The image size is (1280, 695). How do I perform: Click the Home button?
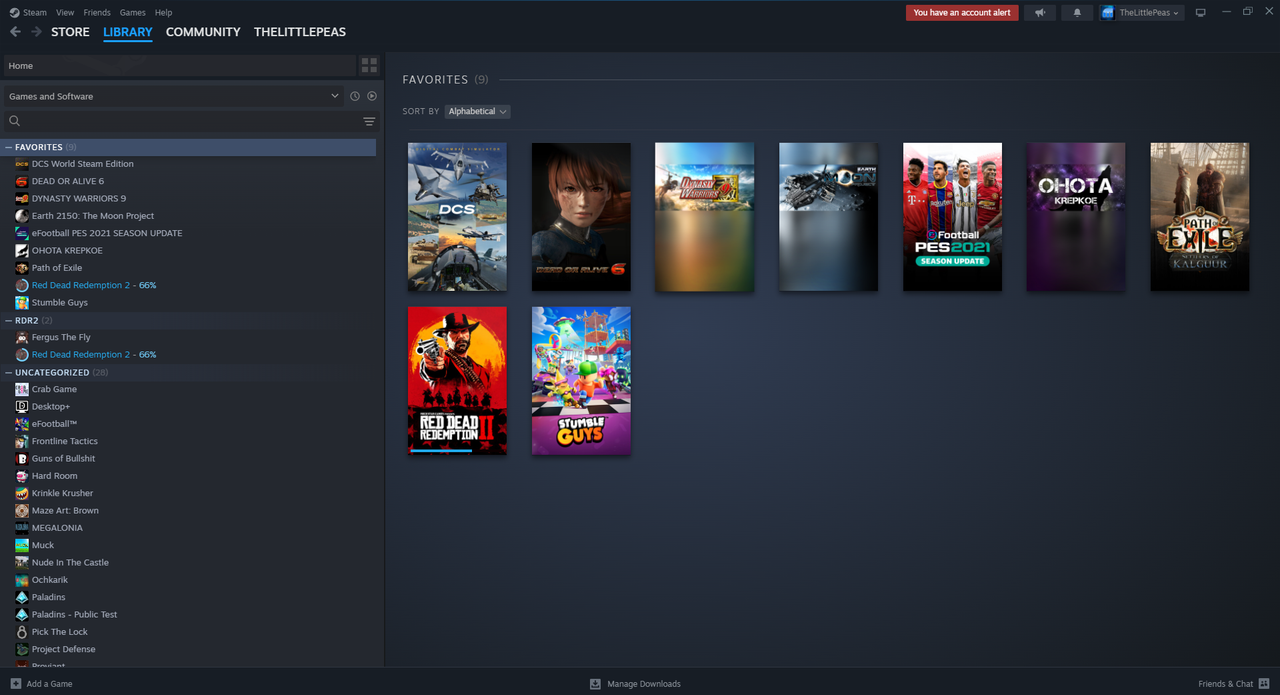(179, 65)
